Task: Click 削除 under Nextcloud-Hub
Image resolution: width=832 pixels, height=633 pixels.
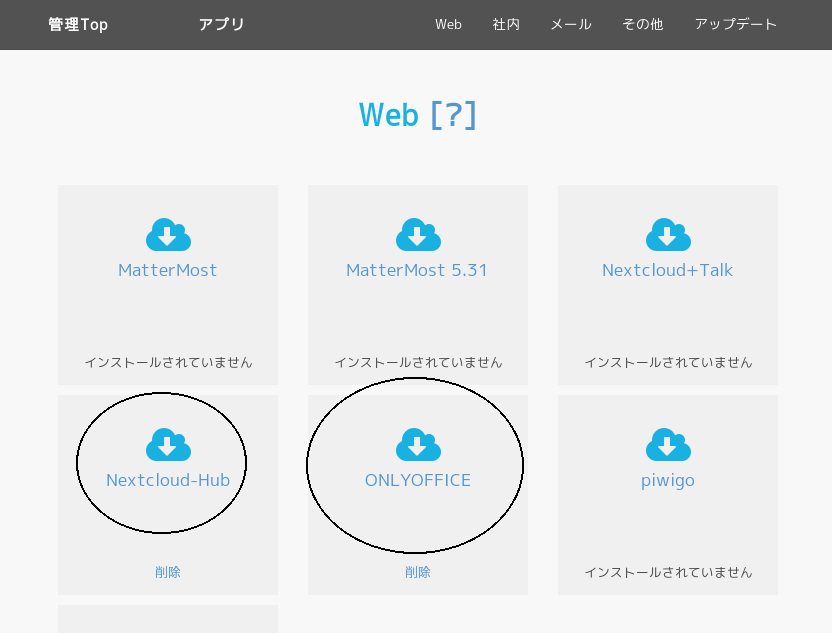Action: click(168, 572)
